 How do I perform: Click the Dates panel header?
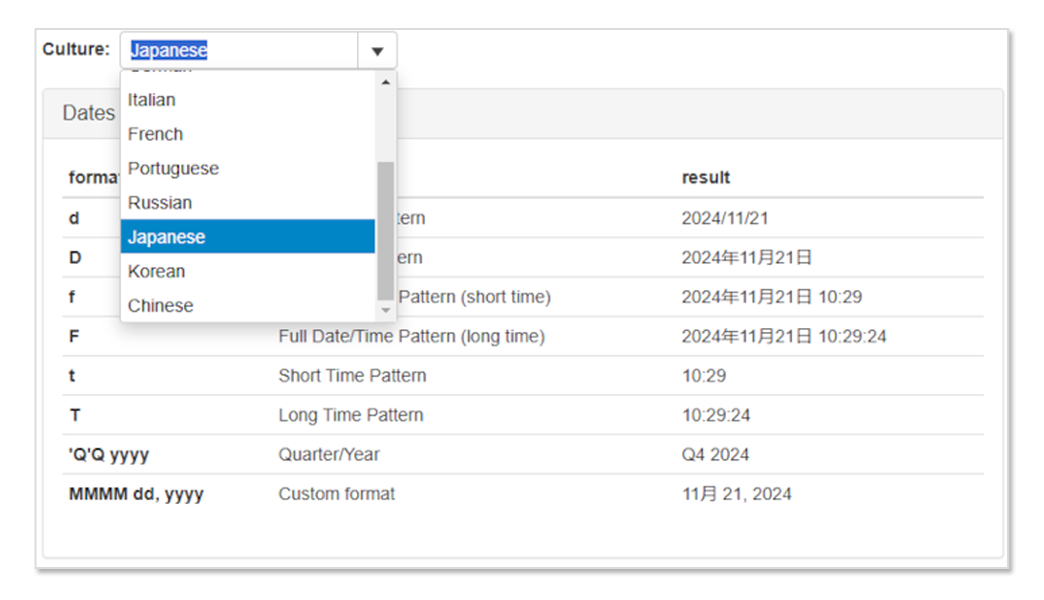pyautogui.click(x=89, y=113)
